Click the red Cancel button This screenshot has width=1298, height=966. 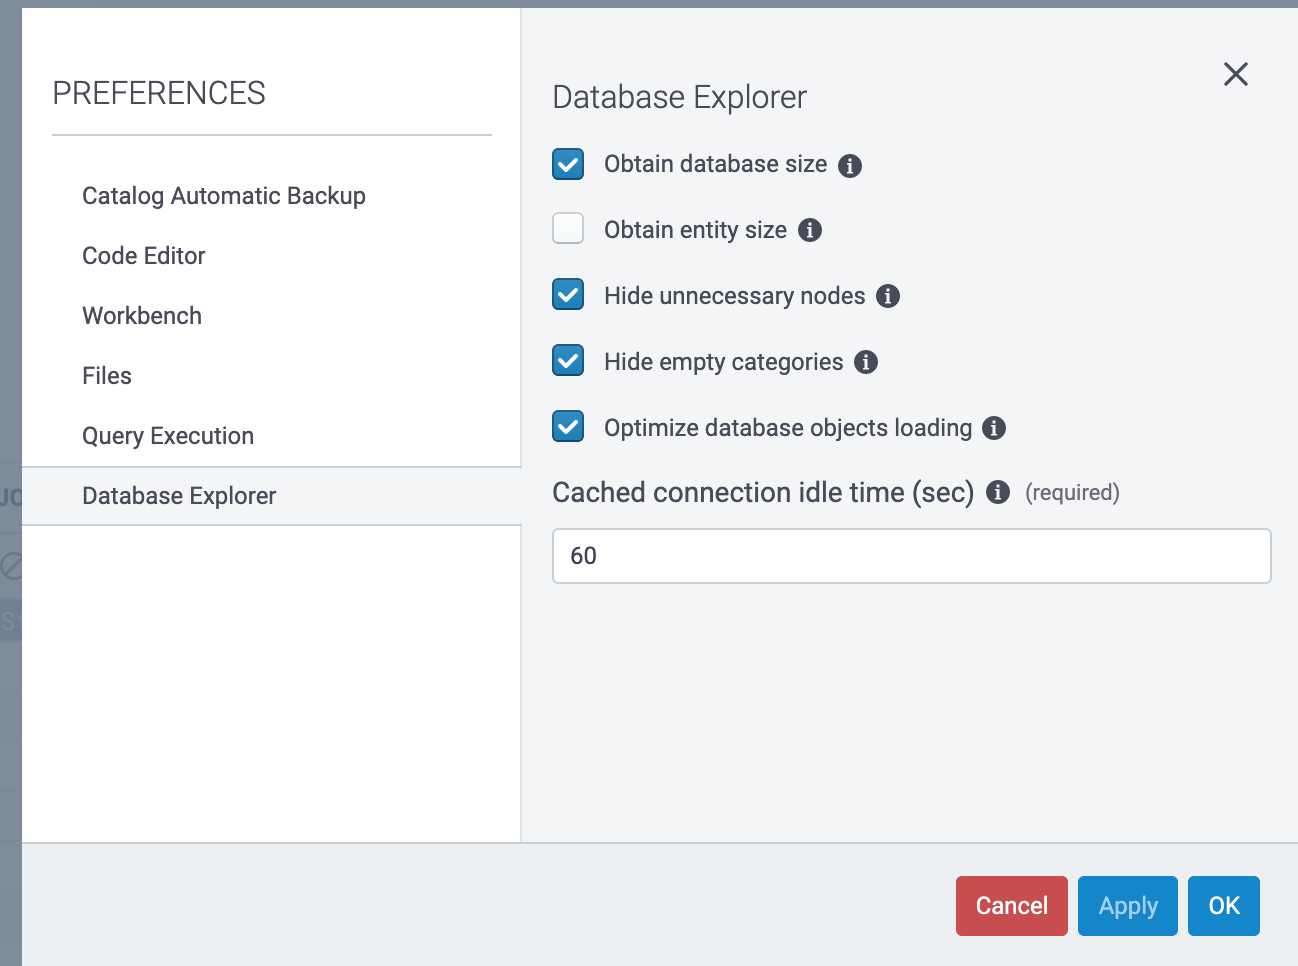pyautogui.click(x=1012, y=906)
